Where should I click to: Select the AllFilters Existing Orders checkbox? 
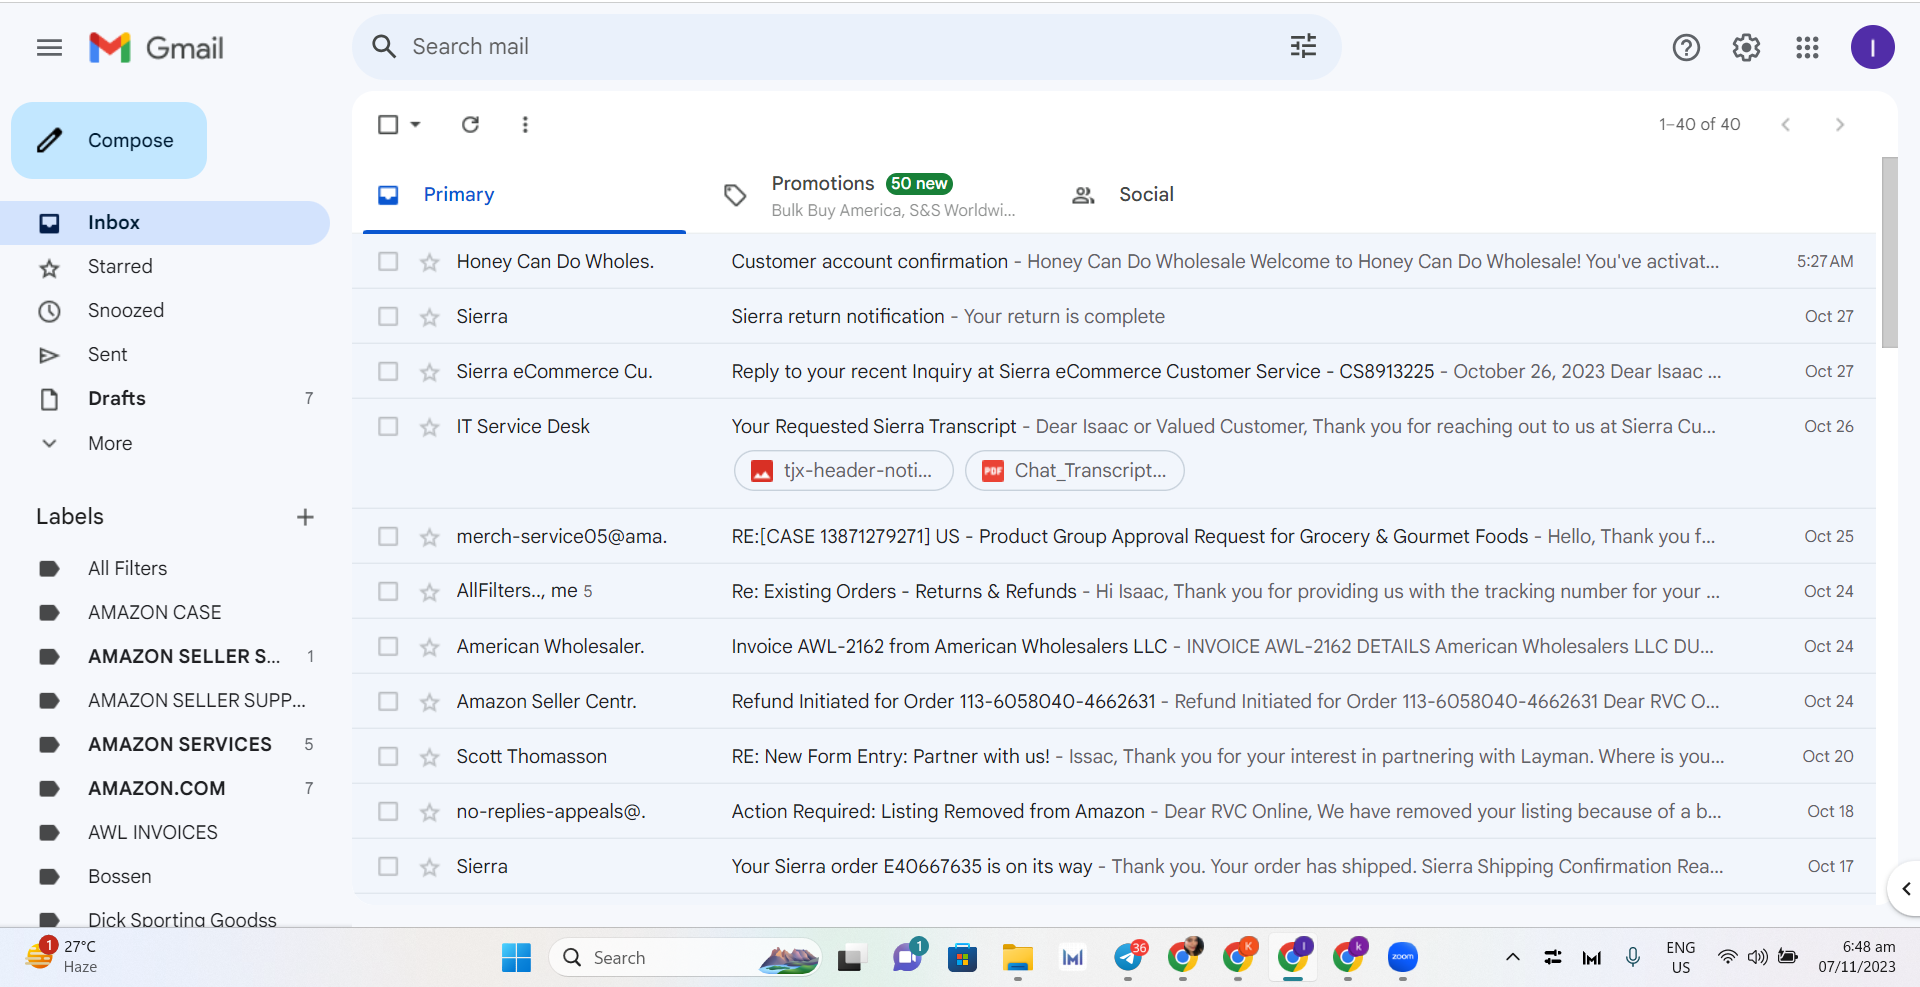(388, 591)
